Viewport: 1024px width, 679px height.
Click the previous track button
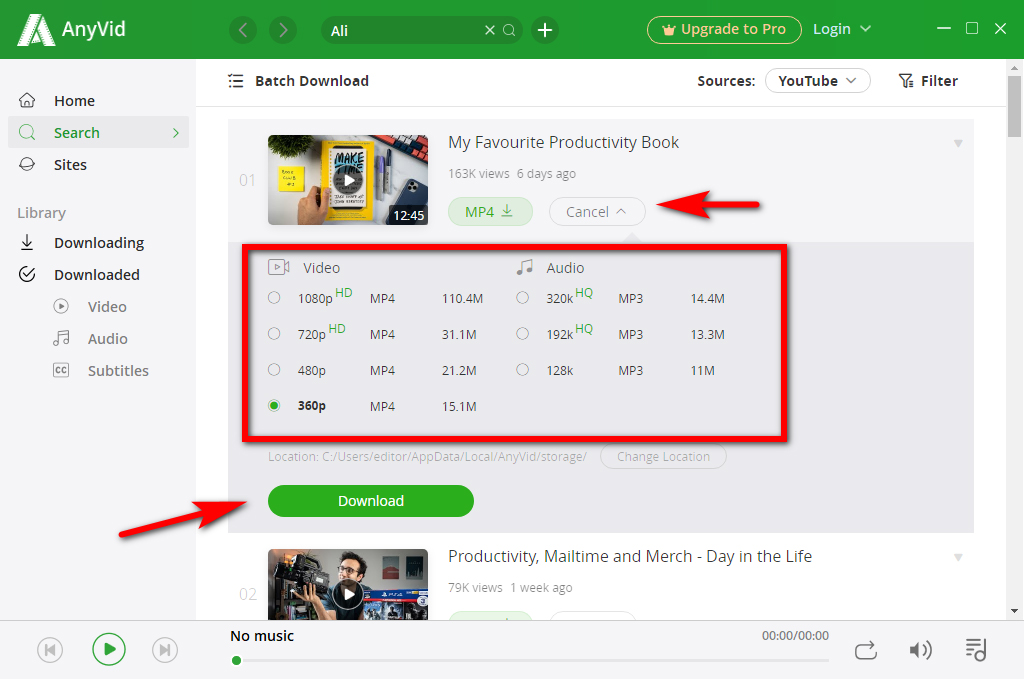tap(50, 650)
